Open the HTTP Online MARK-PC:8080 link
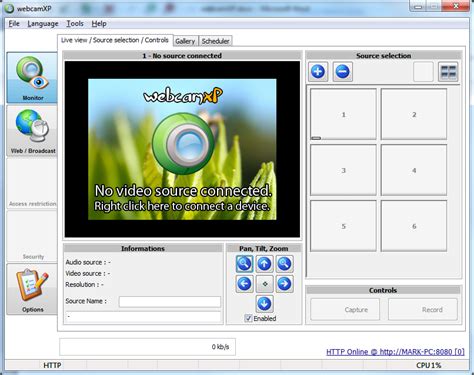 pyautogui.click(x=395, y=352)
